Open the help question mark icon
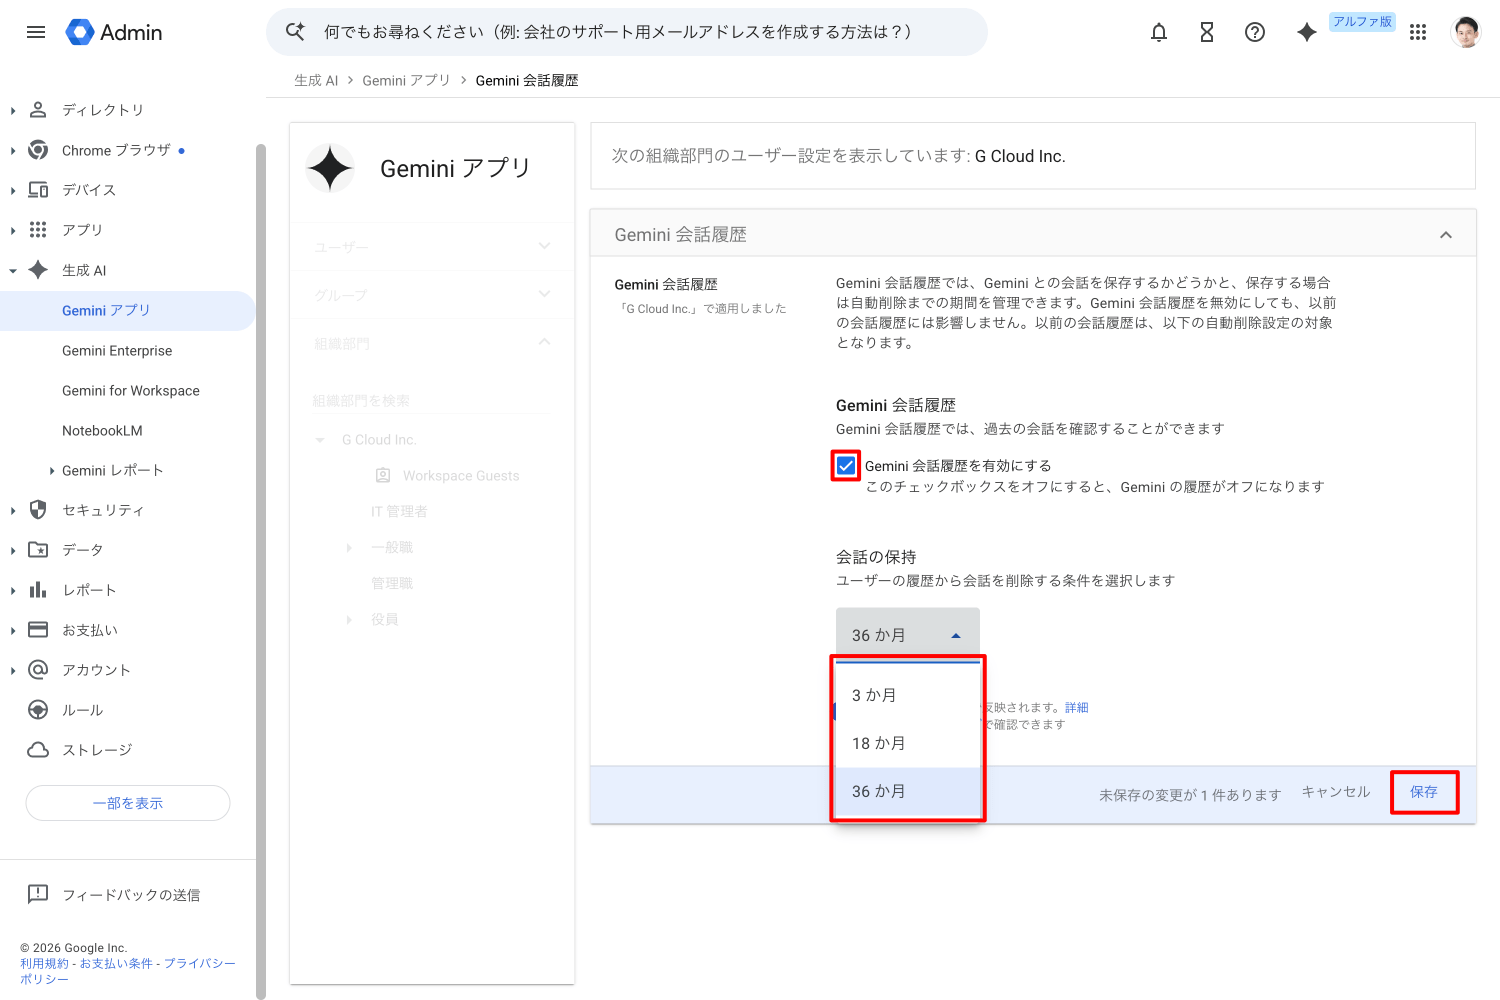Image resolution: width=1500 pixels, height=1000 pixels. coord(1255,32)
